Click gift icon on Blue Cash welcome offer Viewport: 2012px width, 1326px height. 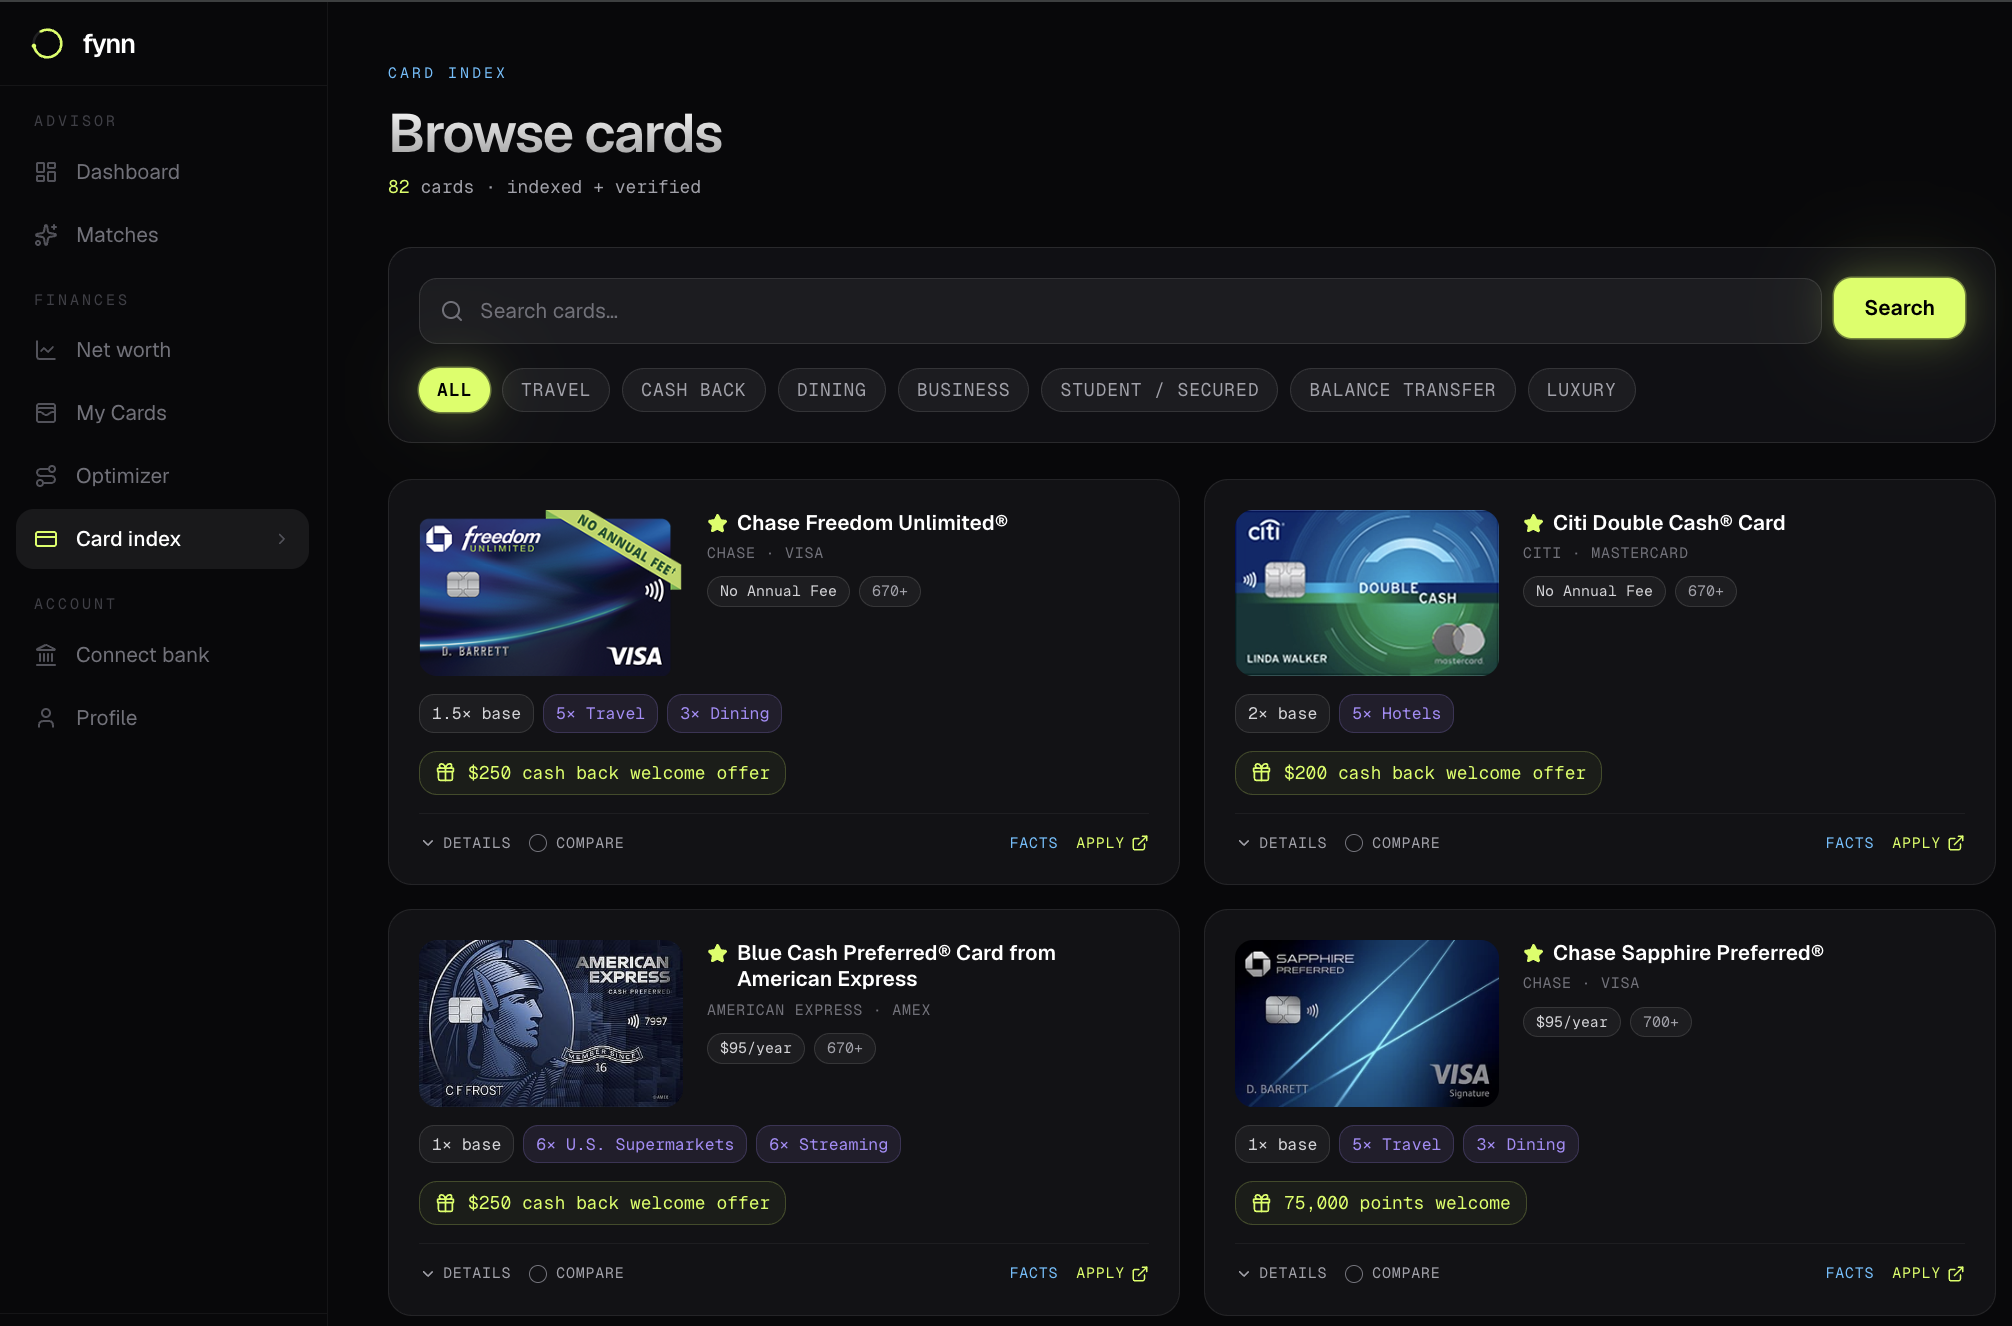[x=446, y=1203]
